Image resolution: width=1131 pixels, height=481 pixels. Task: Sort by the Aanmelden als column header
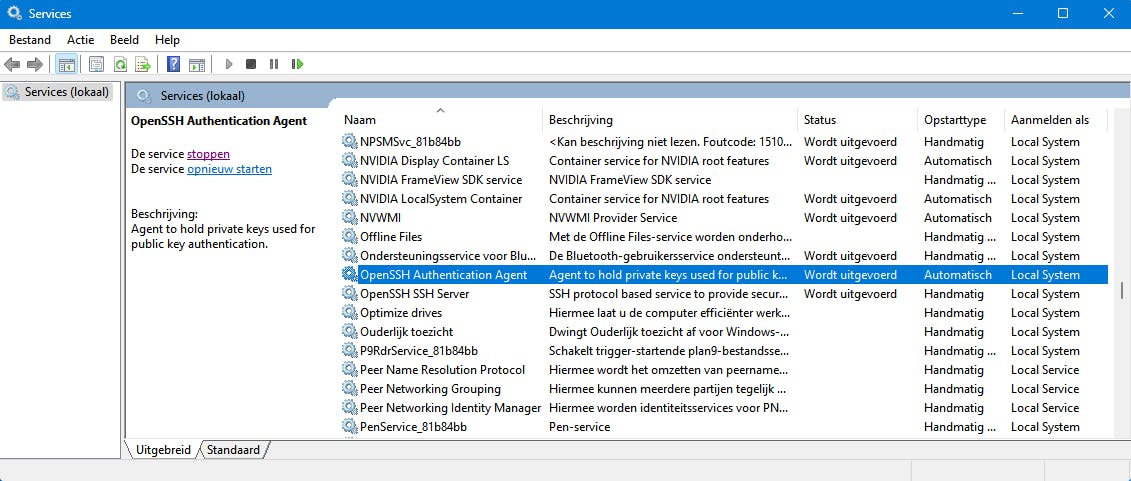point(1055,120)
